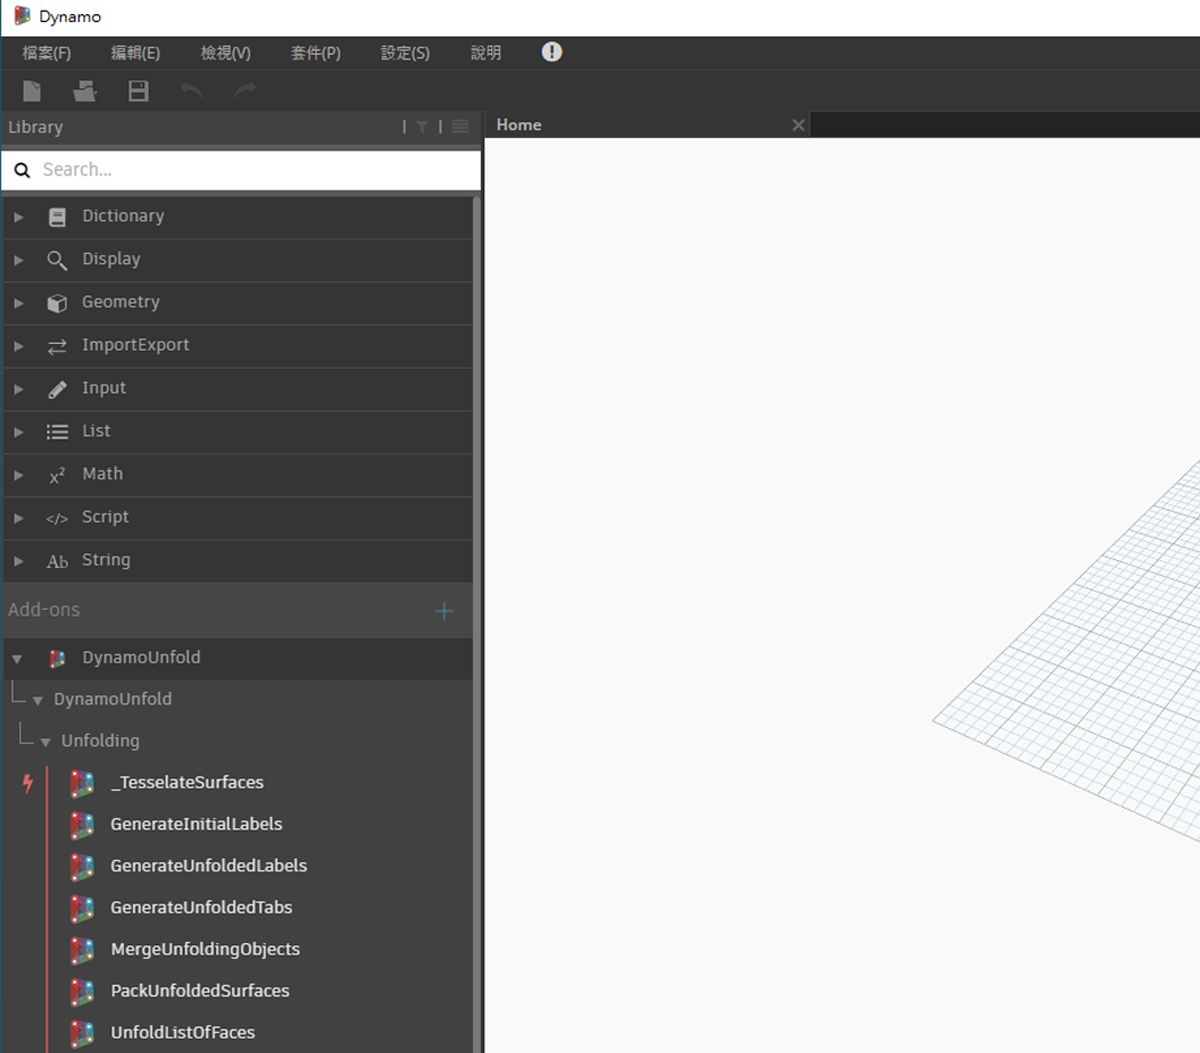Screen dimensions: 1200x1053
Task: Select the GenerateUnfoldedLabels node
Action: [x=208, y=866]
